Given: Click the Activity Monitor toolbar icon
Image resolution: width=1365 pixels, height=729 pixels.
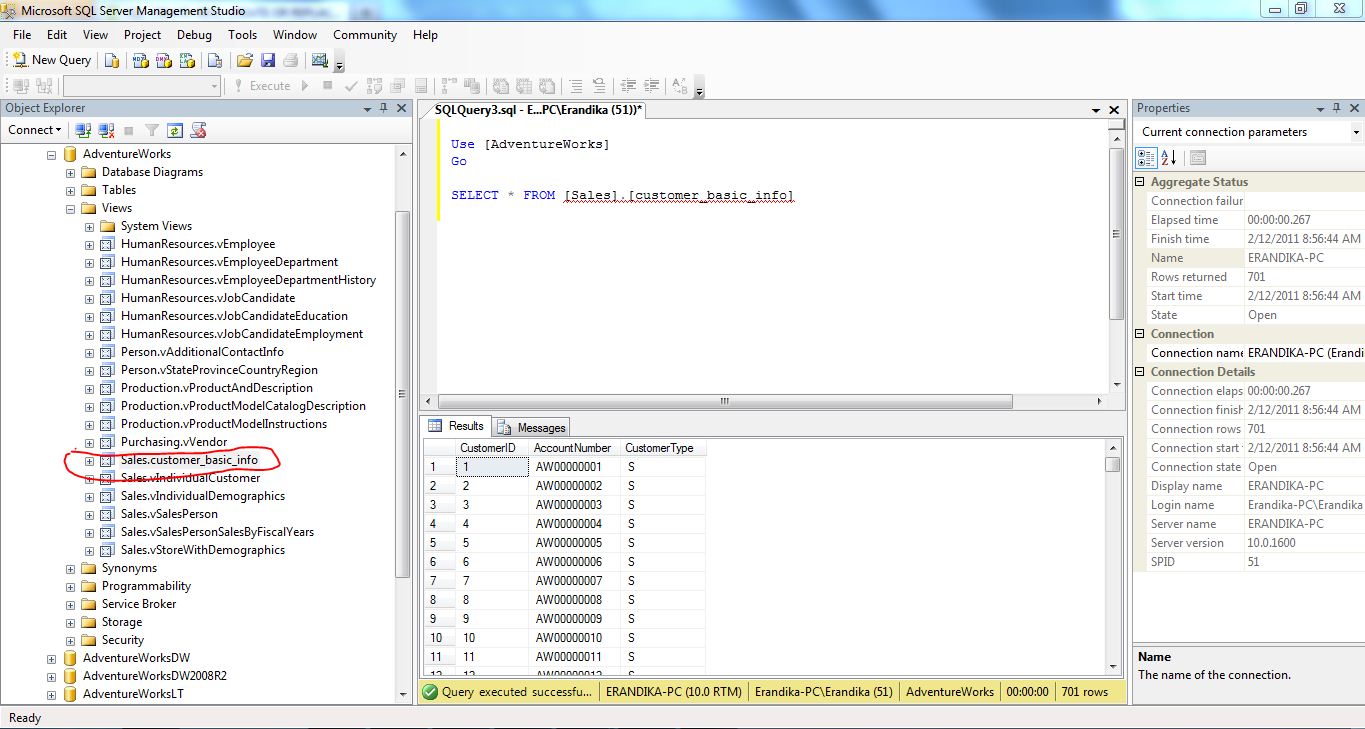Looking at the screenshot, I should pos(320,60).
